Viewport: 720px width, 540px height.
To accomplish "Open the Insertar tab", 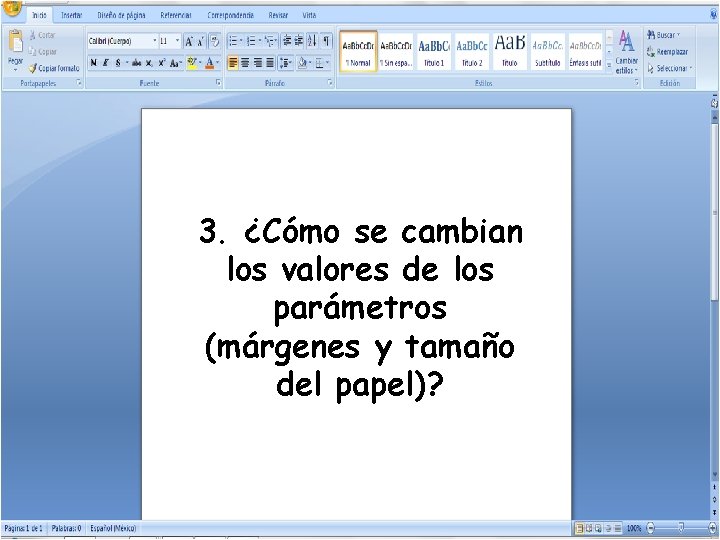I will [71, 15].
